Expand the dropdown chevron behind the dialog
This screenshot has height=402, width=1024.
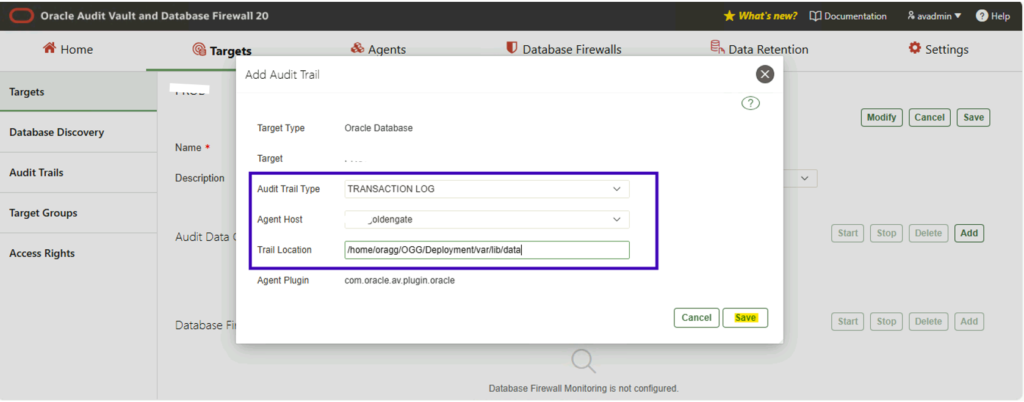tap(805, 178)
